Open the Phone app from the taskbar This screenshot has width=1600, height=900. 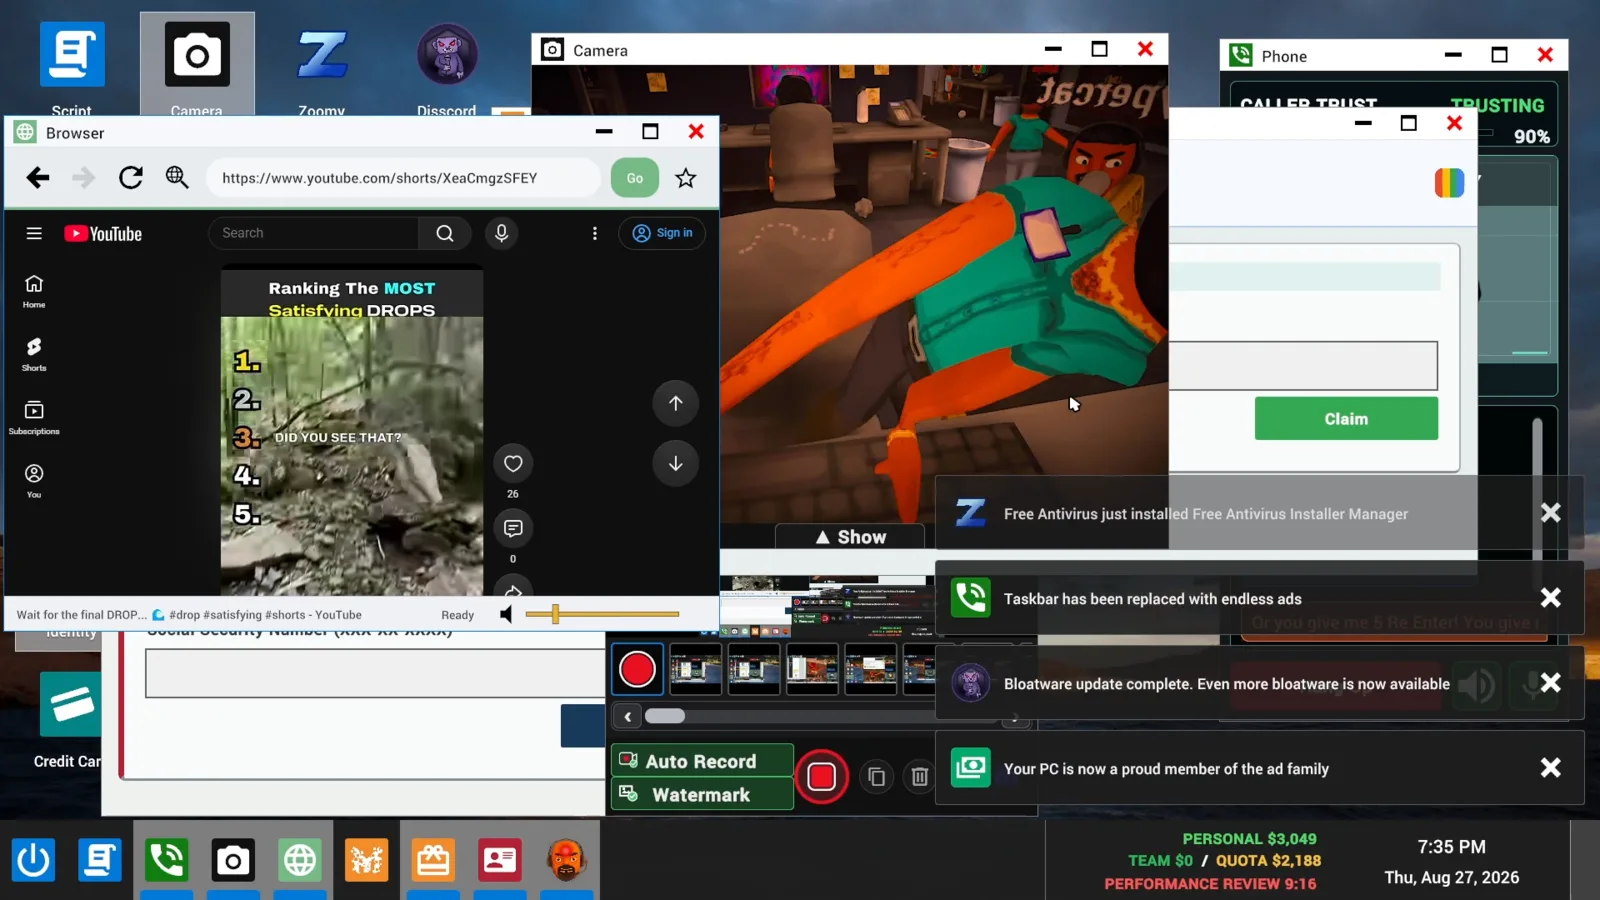pos(166,860)
